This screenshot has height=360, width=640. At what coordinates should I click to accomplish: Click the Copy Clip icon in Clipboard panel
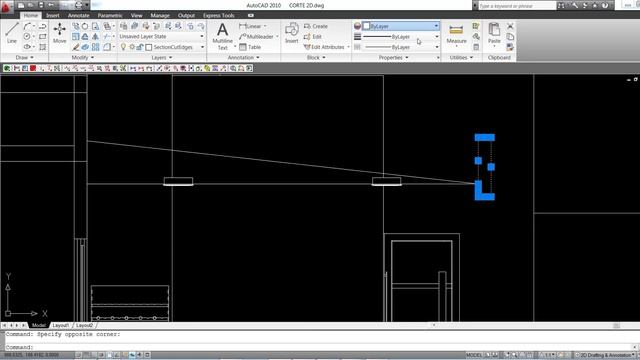point(510,37)
